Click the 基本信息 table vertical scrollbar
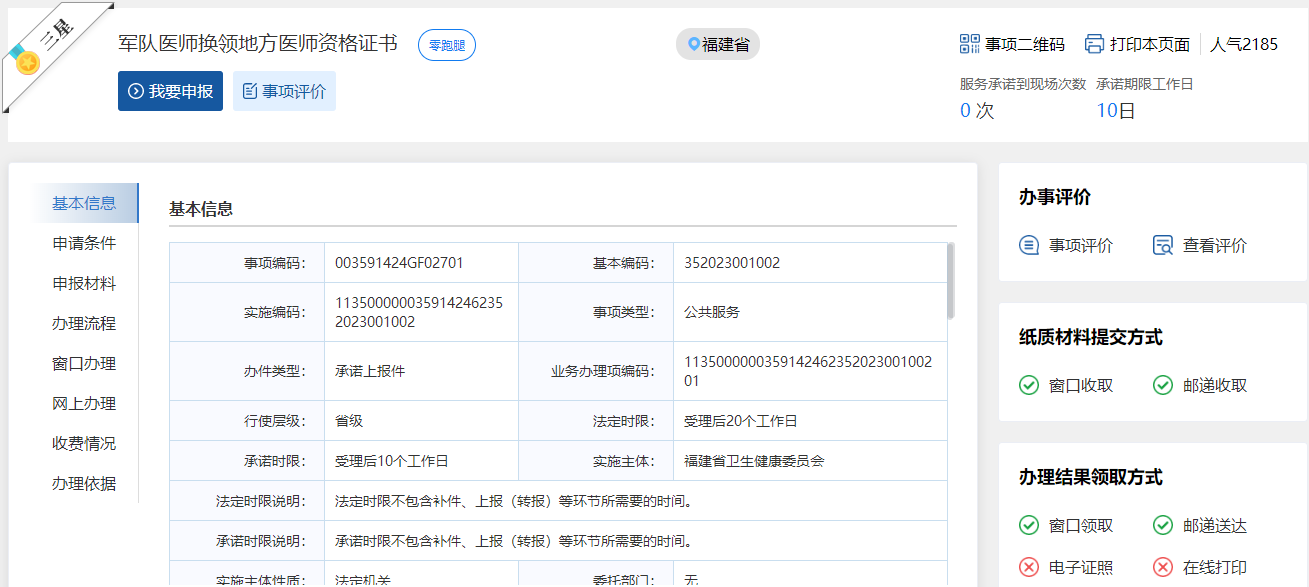 (x=950, y=280)
